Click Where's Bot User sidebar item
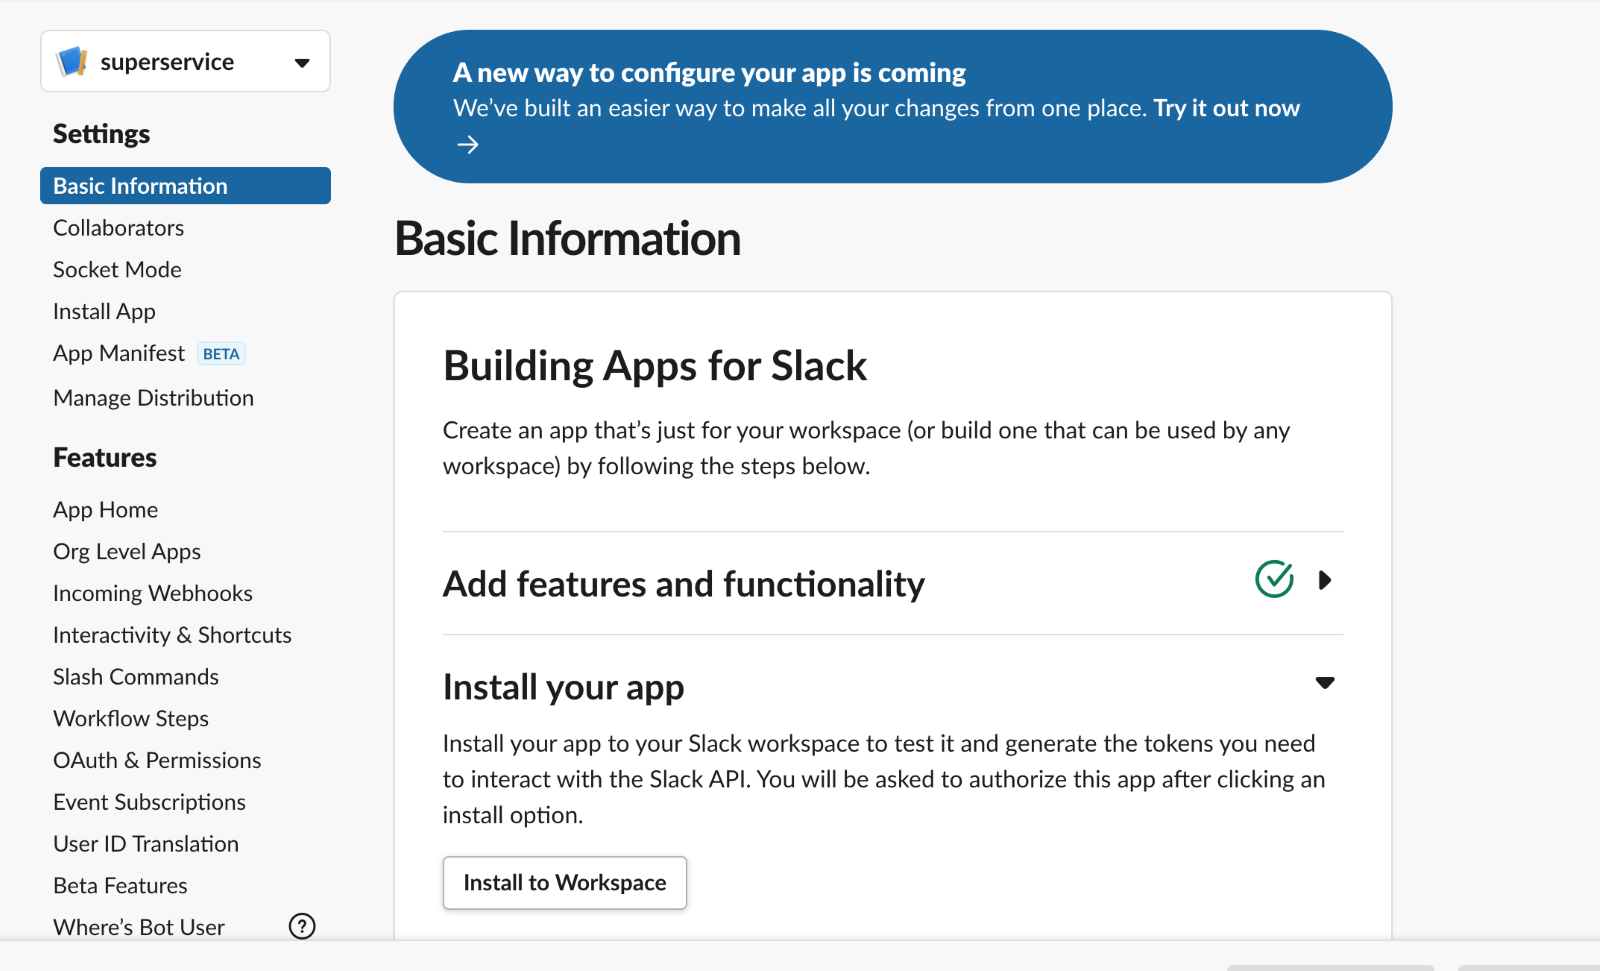 139,927
